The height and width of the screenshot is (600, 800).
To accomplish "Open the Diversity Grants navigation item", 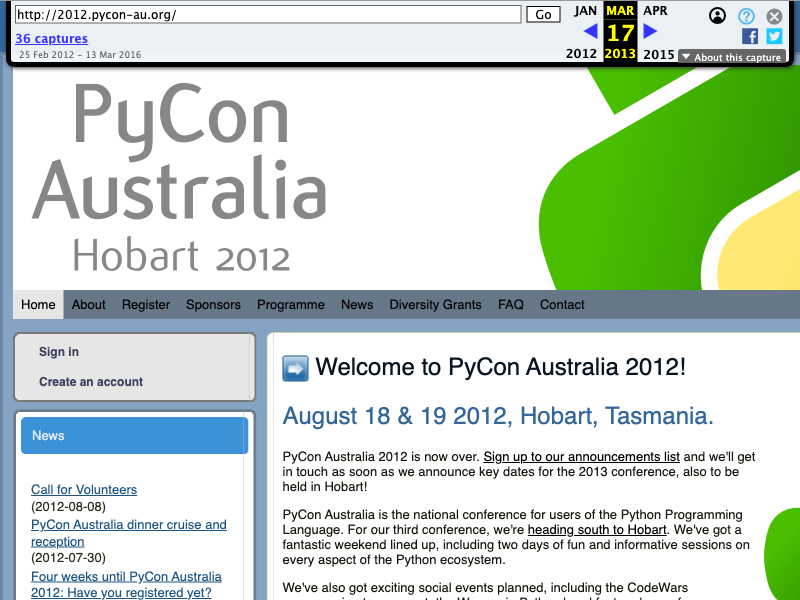I will 436,305.
